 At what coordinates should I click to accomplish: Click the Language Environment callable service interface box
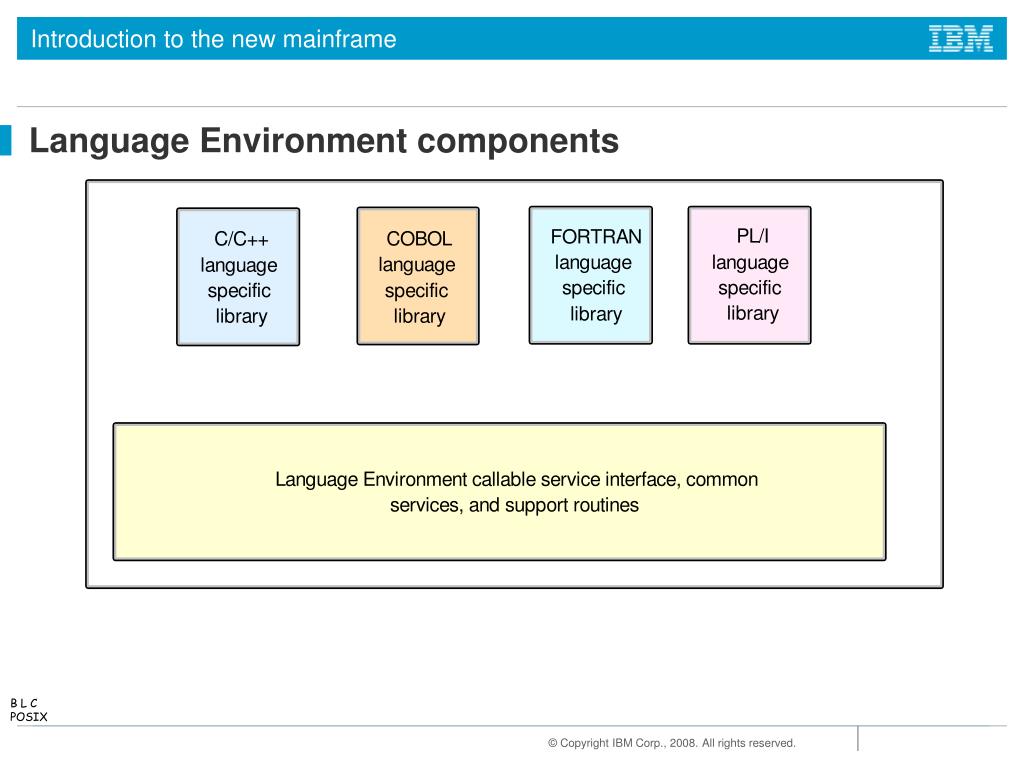[500, 492]
